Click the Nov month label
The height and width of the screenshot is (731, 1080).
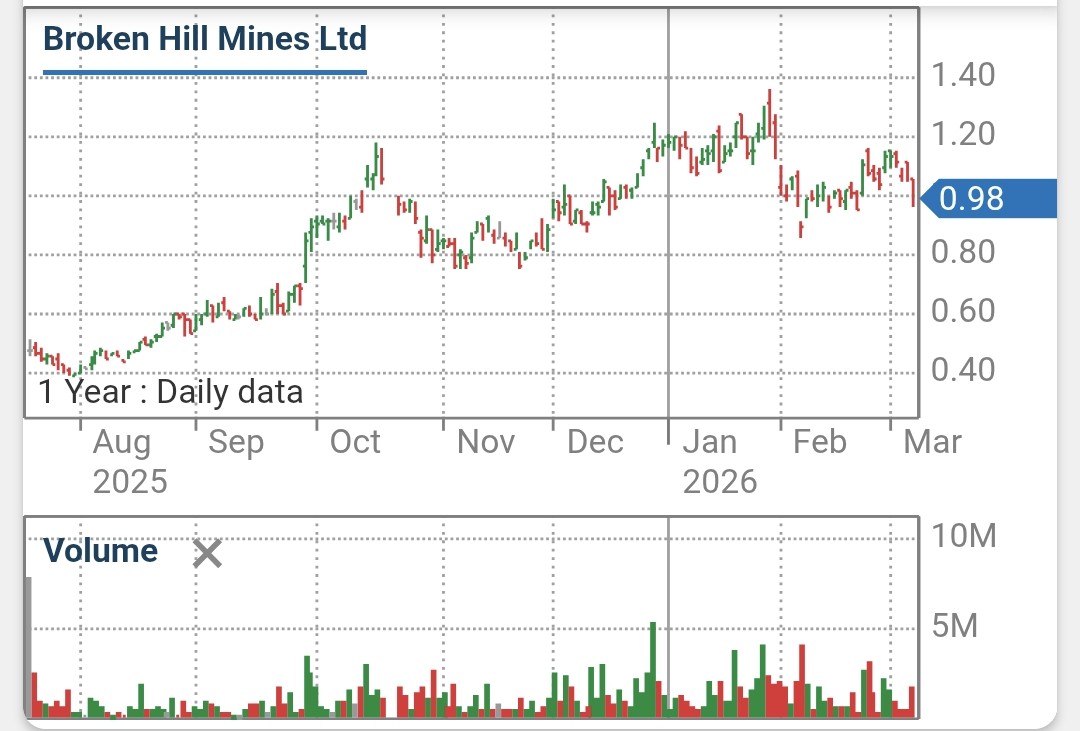[486, 442]
